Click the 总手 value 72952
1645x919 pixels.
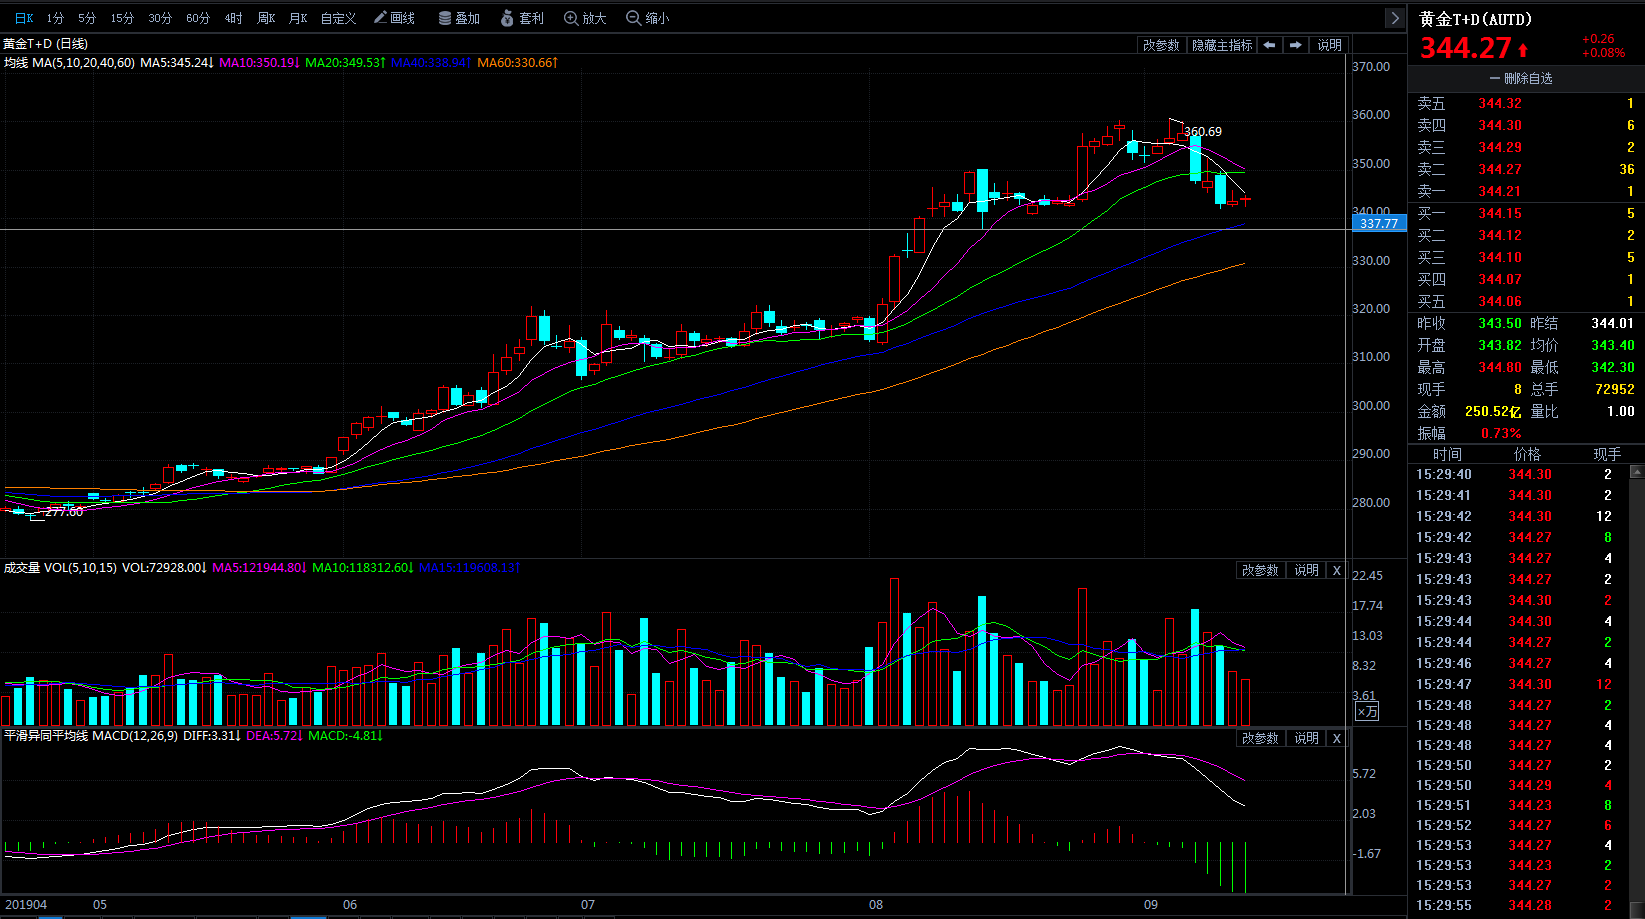(x=1614, y=389)
